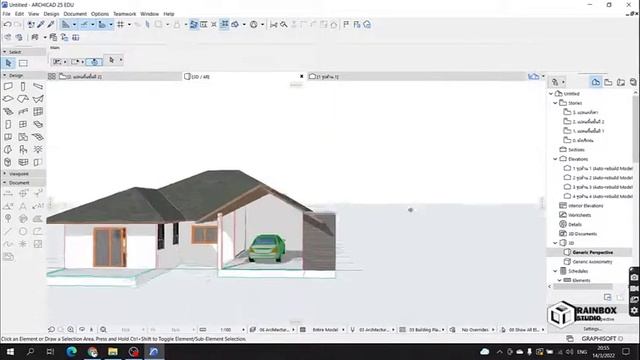Open the Guide Lines dropdown arrow
This screenshot has height=360, width=640.
[x=74, y=24]
